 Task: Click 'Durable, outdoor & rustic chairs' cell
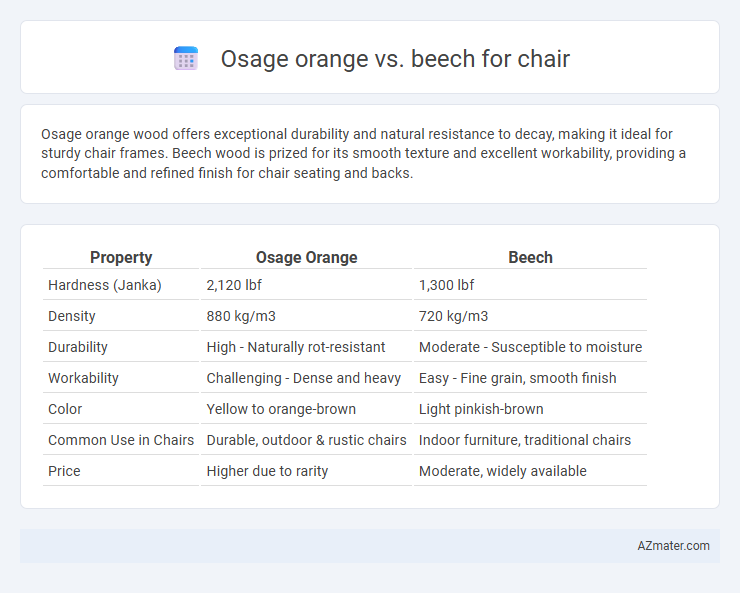306,440
